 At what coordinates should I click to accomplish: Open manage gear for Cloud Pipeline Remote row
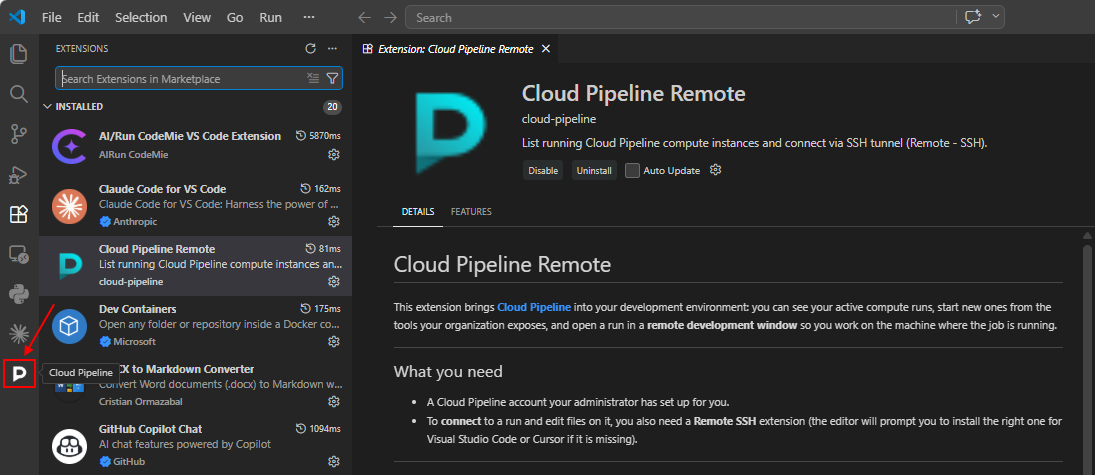[334, 282]
